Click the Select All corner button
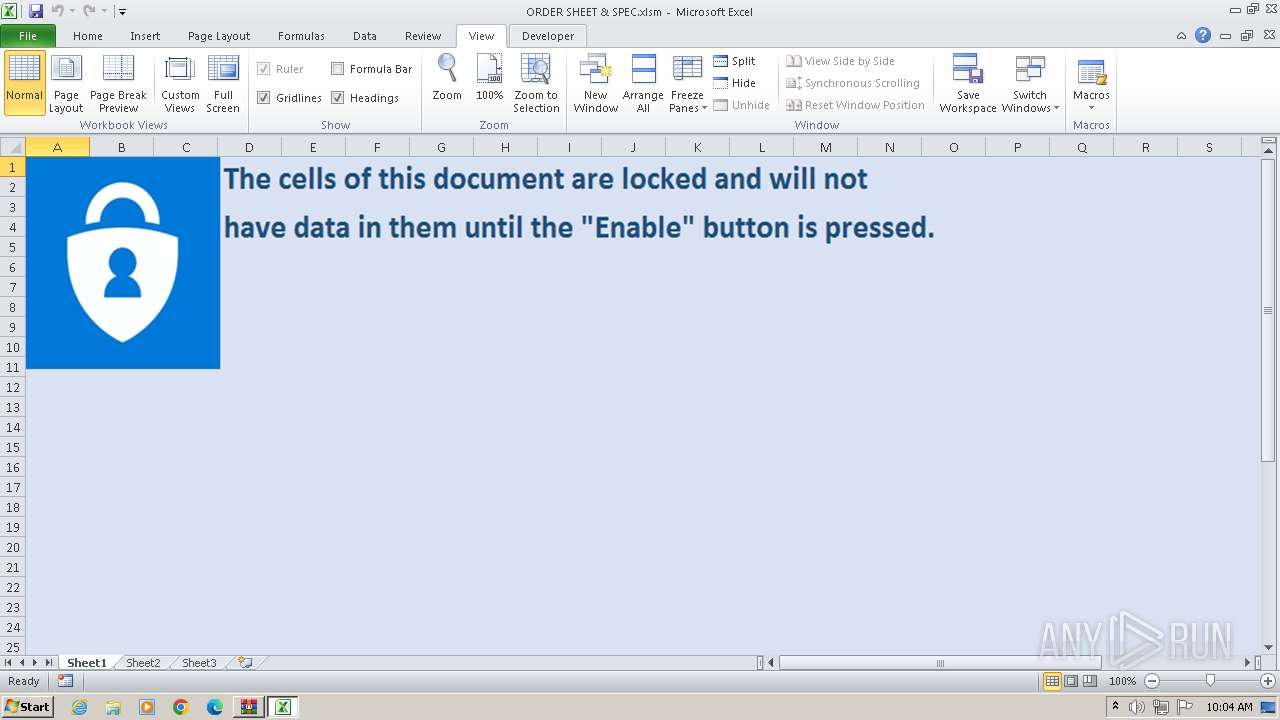 [x=12, y=147]
